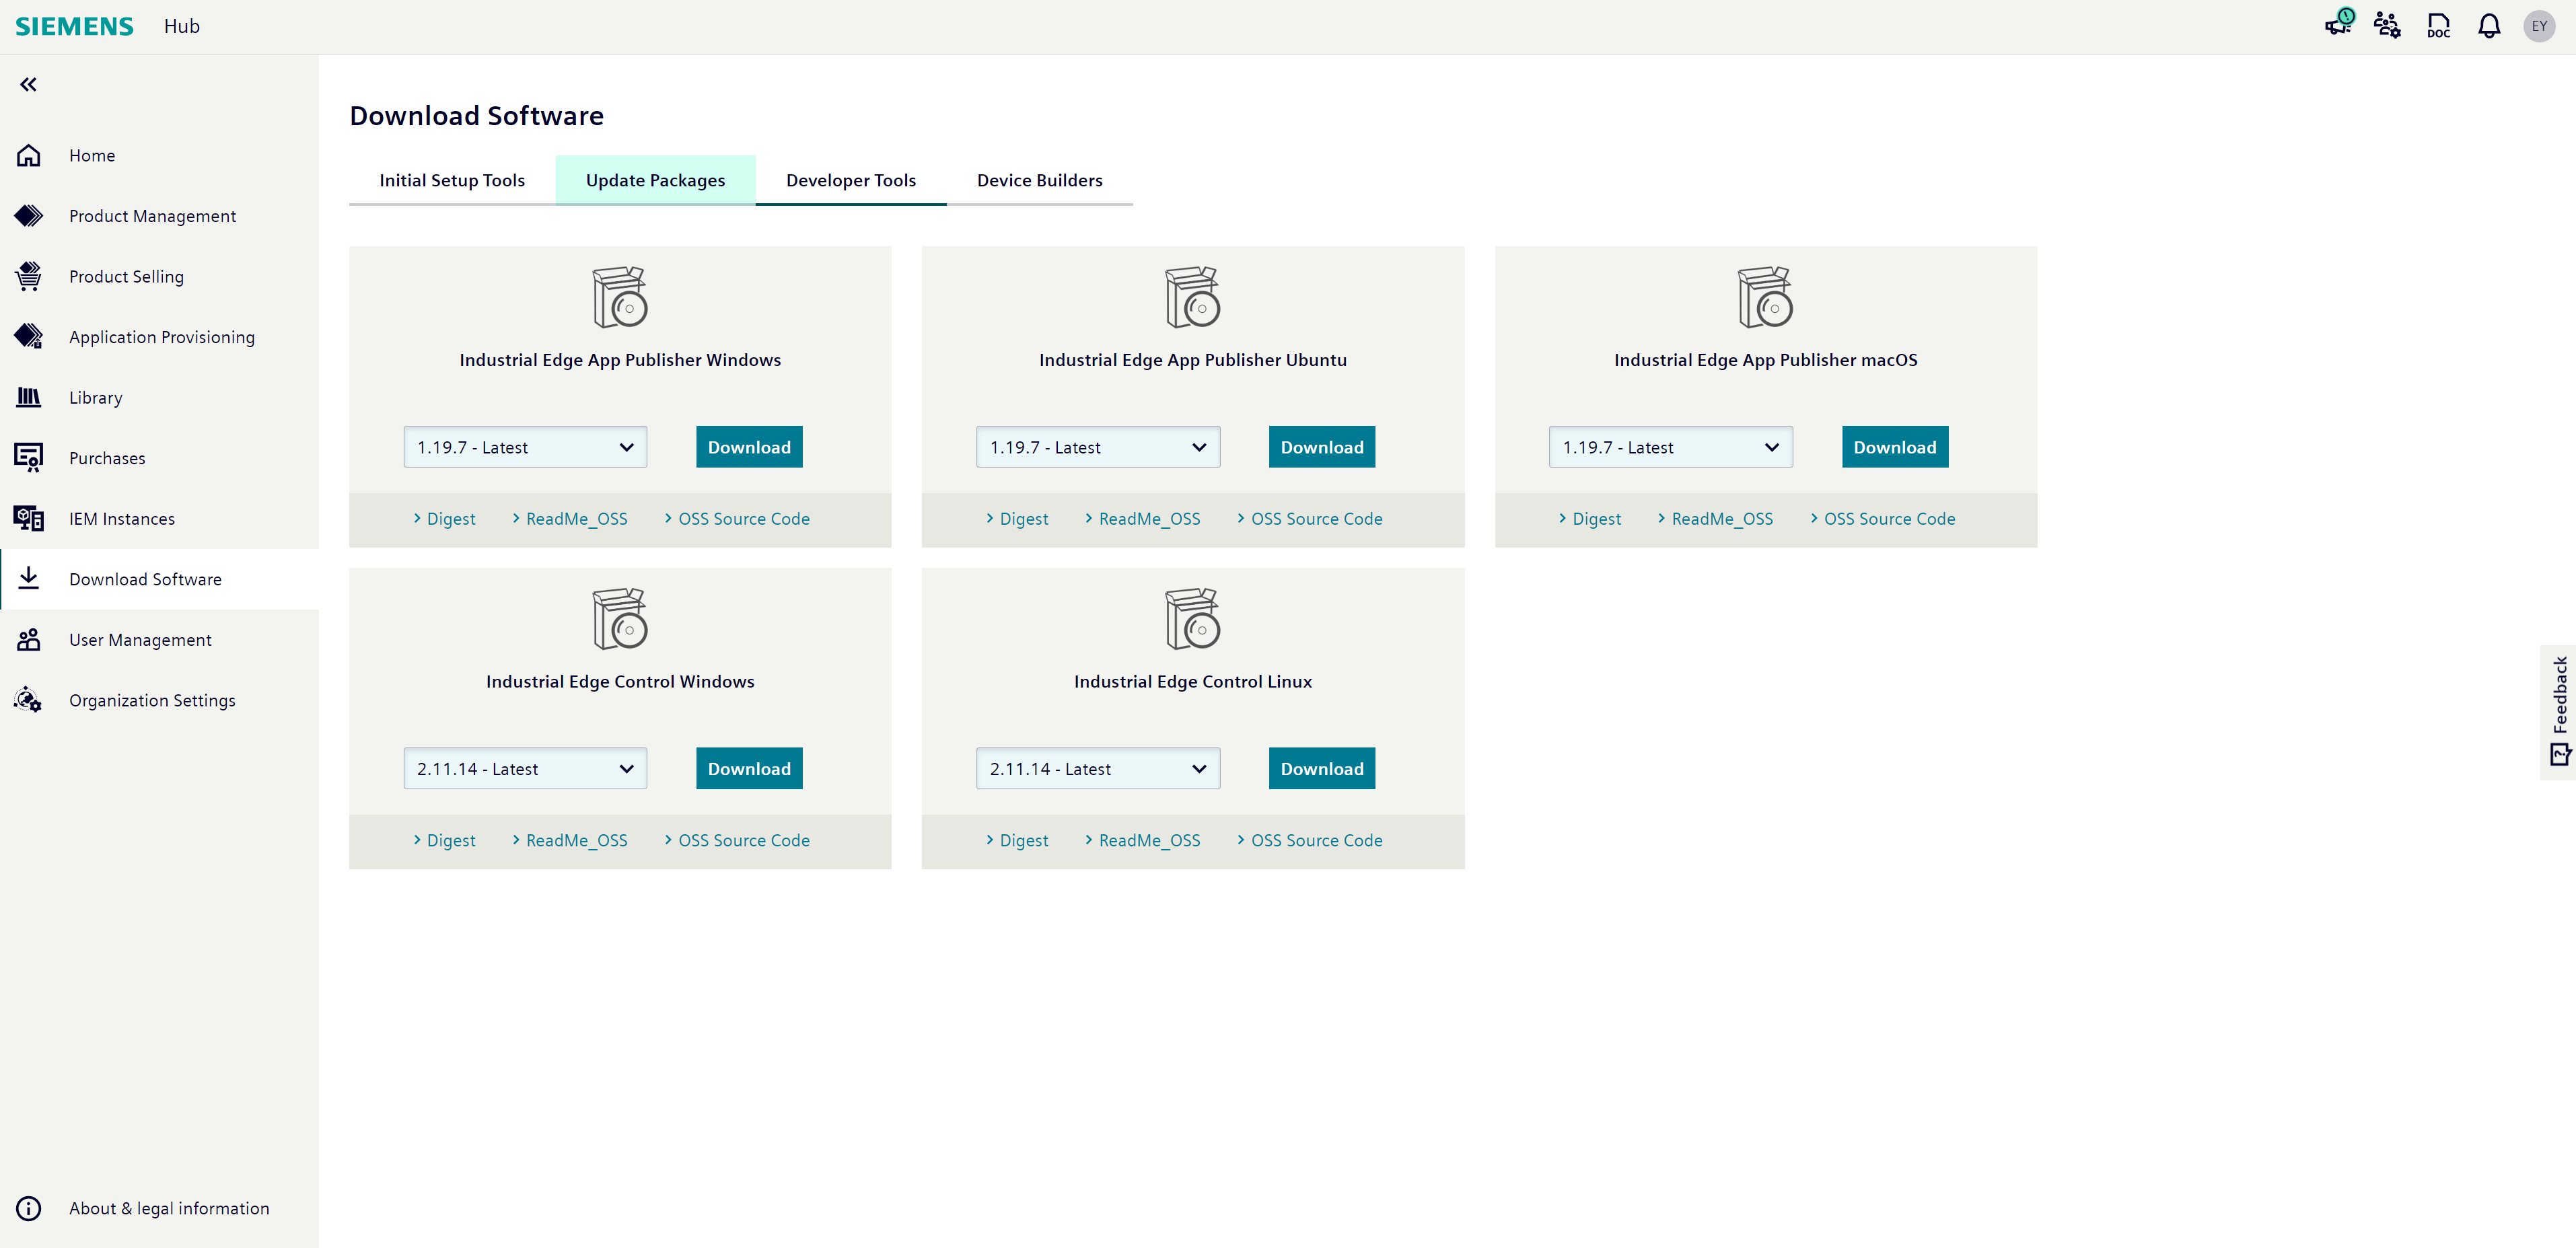2576x1248 pixels.
Task: Open OSS Source Code for App Publisher Windows
Action: (737, 518)
